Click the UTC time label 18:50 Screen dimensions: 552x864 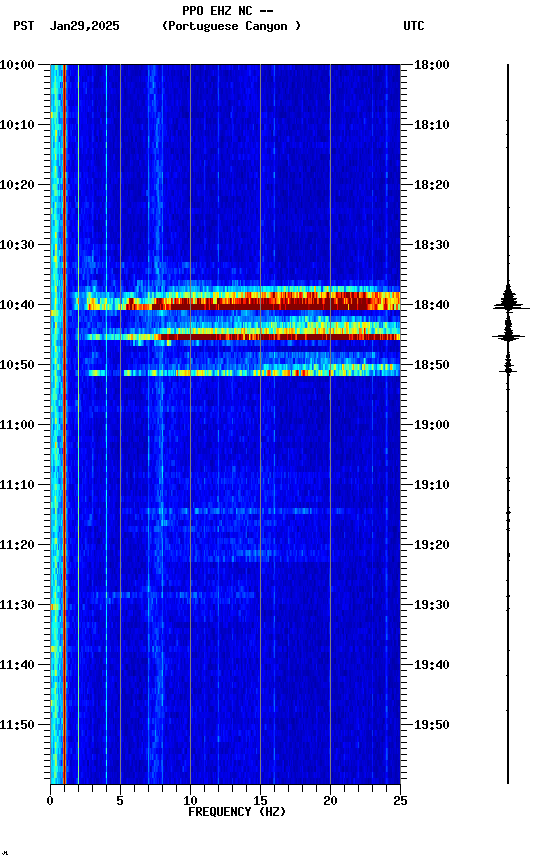tap(432, 365)
